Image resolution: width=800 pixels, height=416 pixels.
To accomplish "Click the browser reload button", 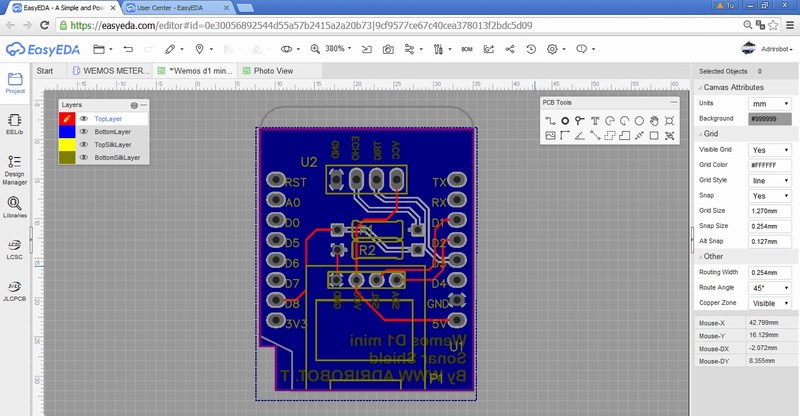I will pos(44,25).
